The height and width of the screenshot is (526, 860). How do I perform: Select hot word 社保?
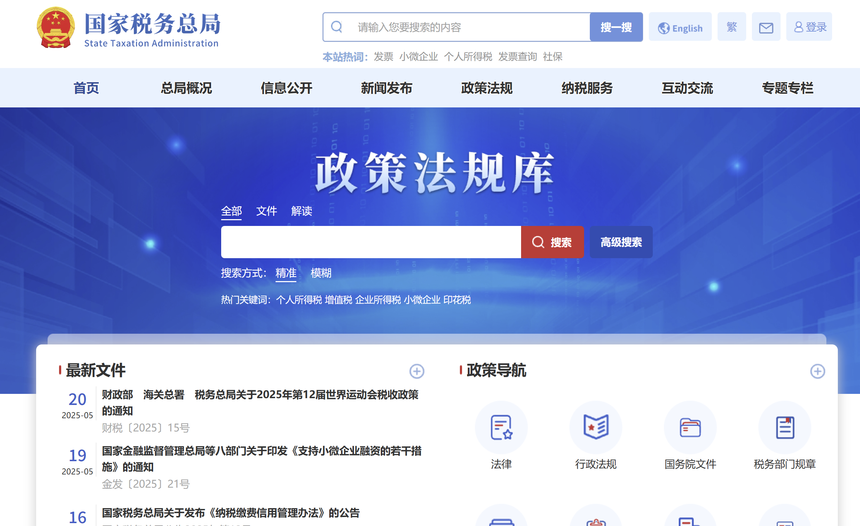point(552,56)
